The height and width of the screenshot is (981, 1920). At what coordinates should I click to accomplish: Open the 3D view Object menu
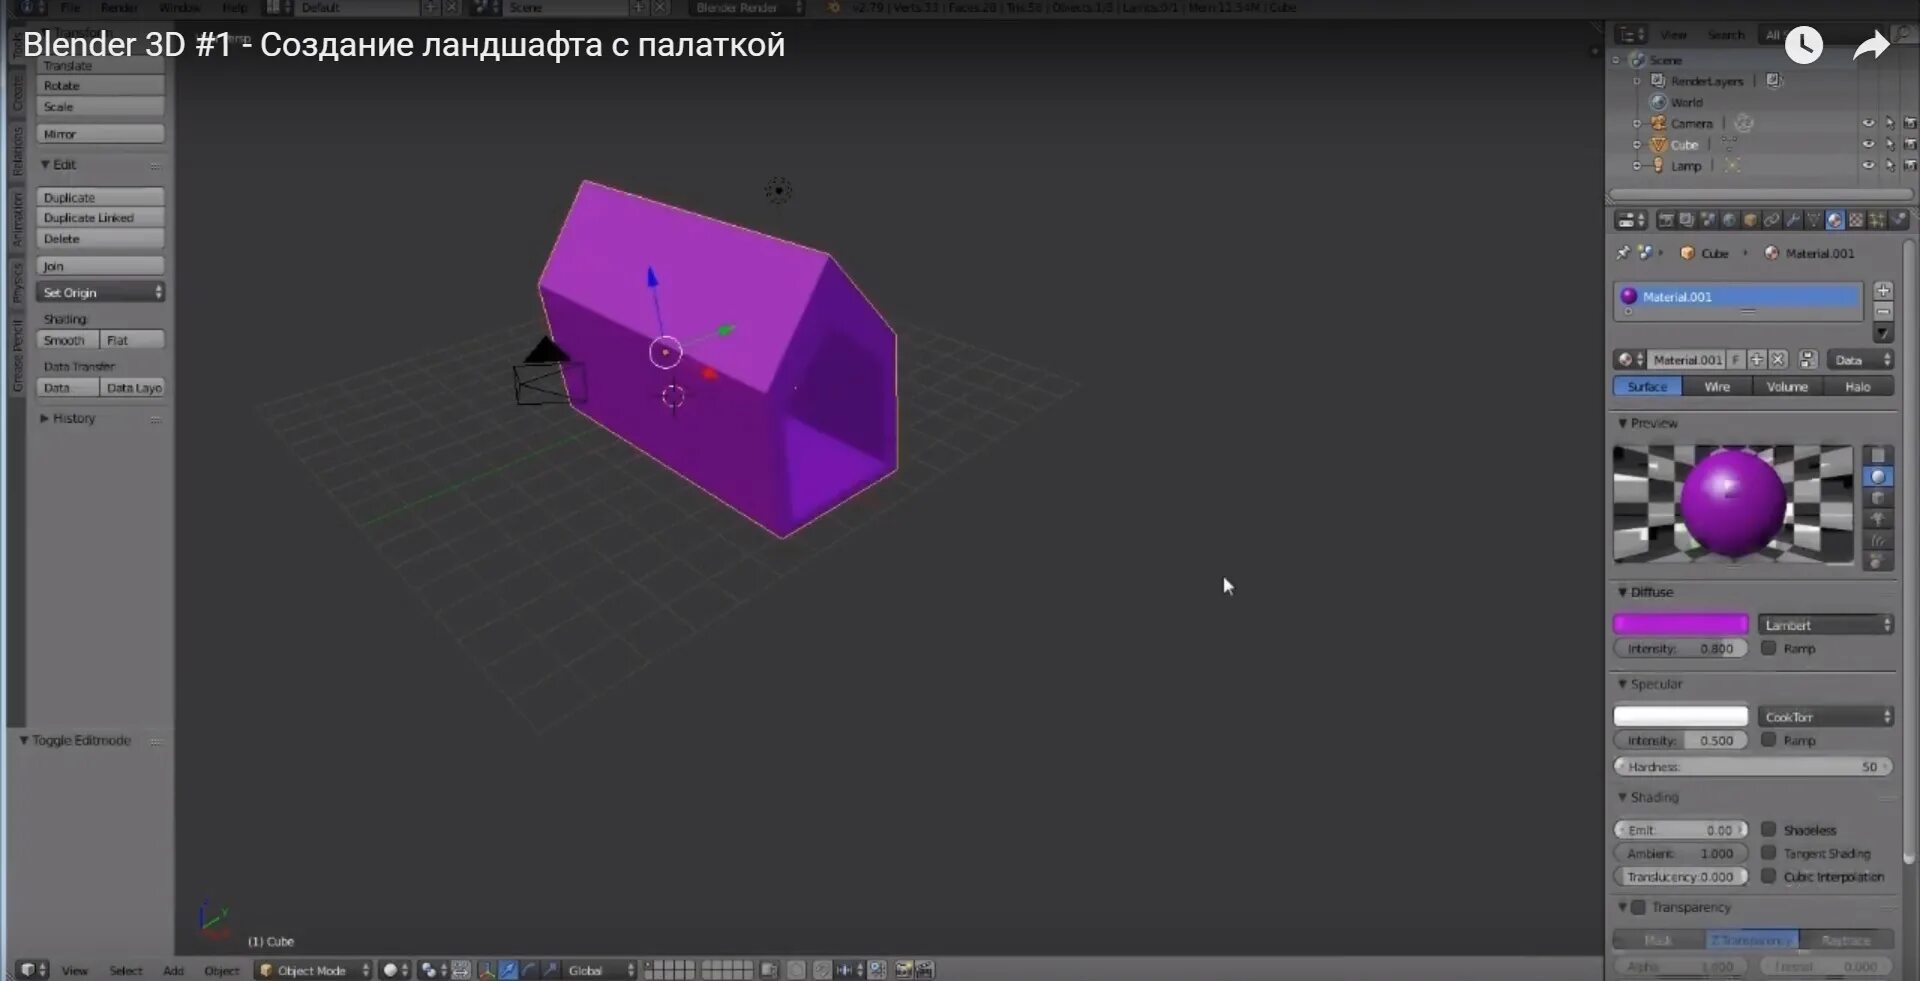(x=222, y=971)
